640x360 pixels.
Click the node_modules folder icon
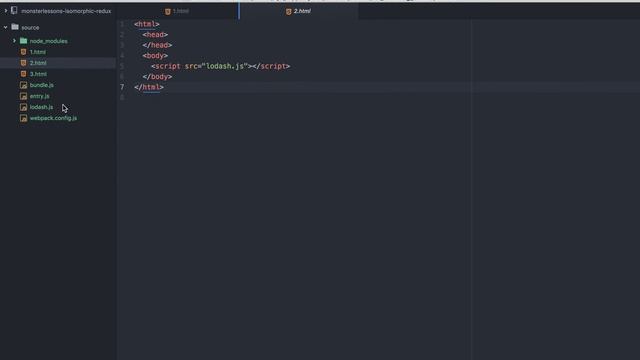24,41
